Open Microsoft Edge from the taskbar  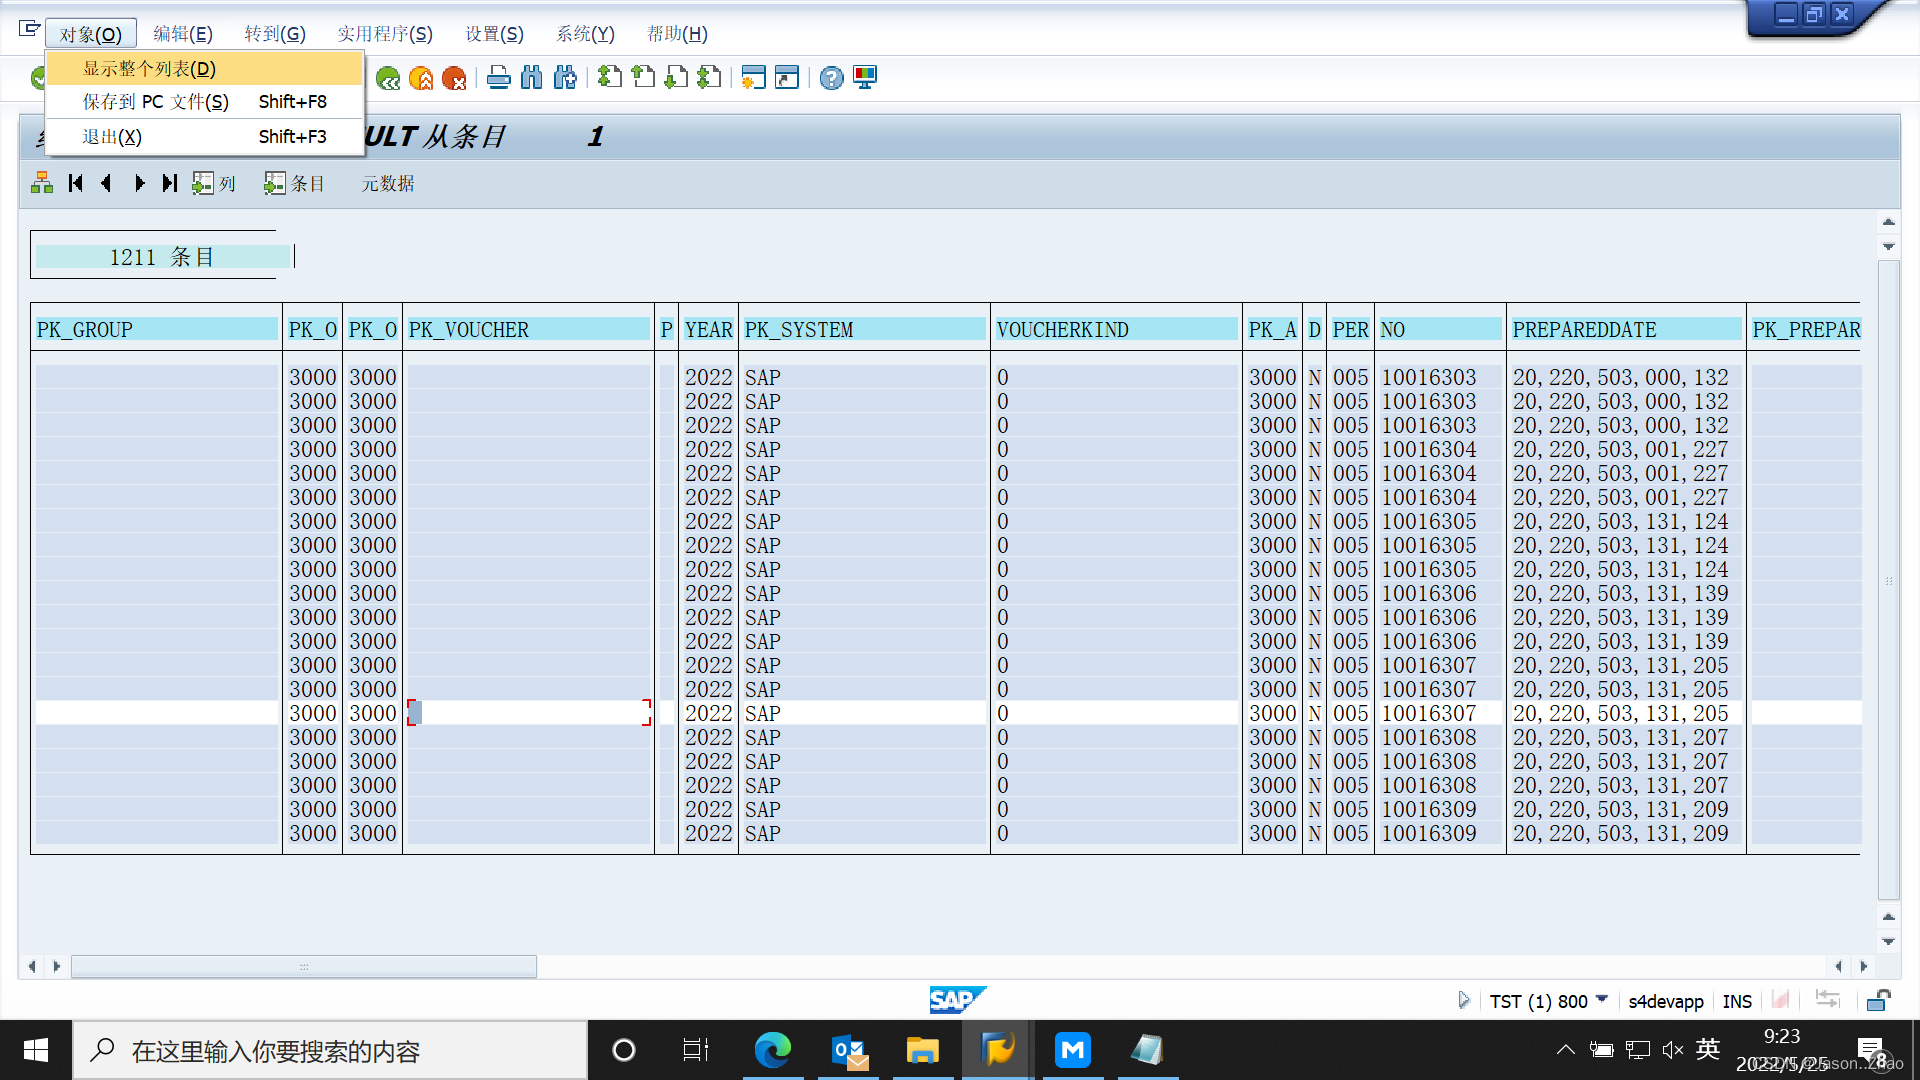click(x=772, y=1050)
